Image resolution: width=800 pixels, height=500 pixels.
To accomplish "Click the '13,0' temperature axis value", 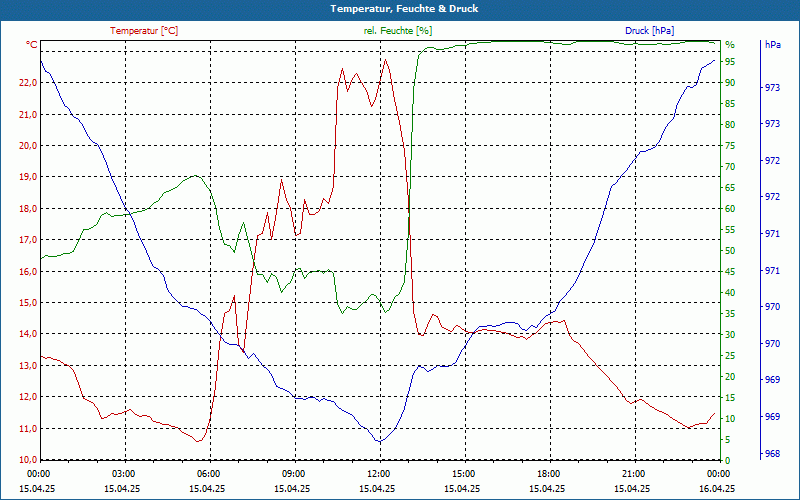I will coord(28,365).
